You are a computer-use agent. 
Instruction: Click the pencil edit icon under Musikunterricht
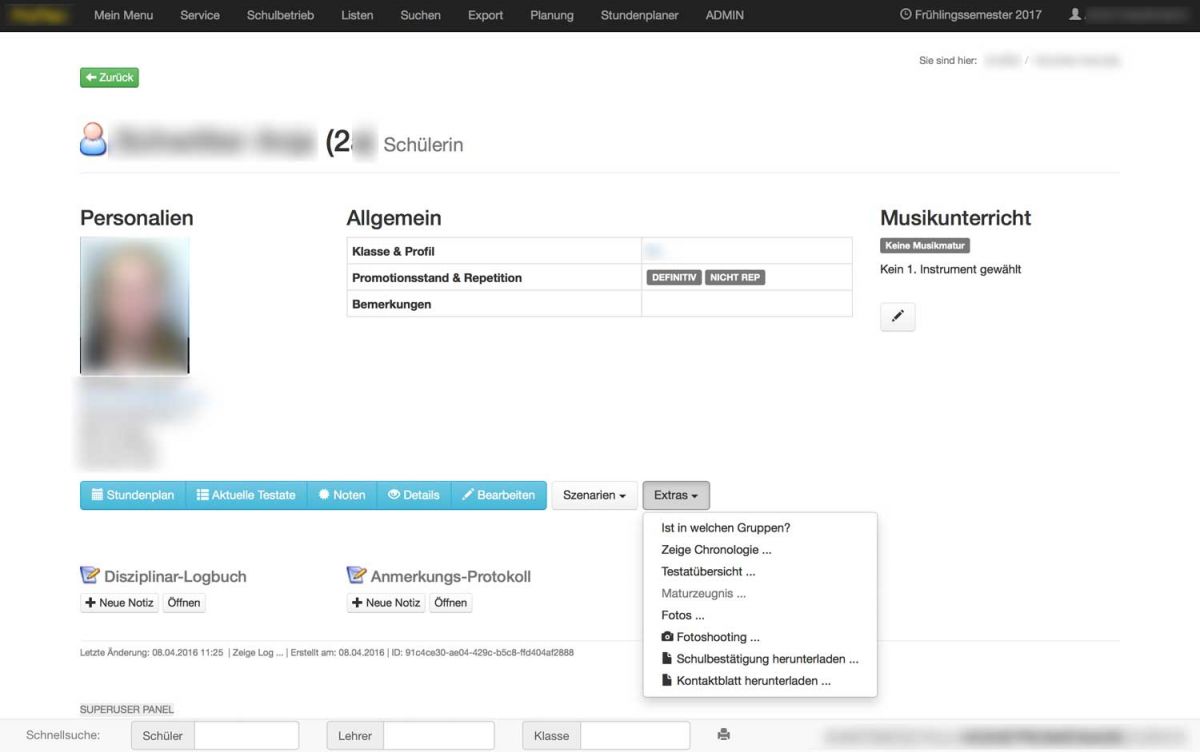coord(897,317)
